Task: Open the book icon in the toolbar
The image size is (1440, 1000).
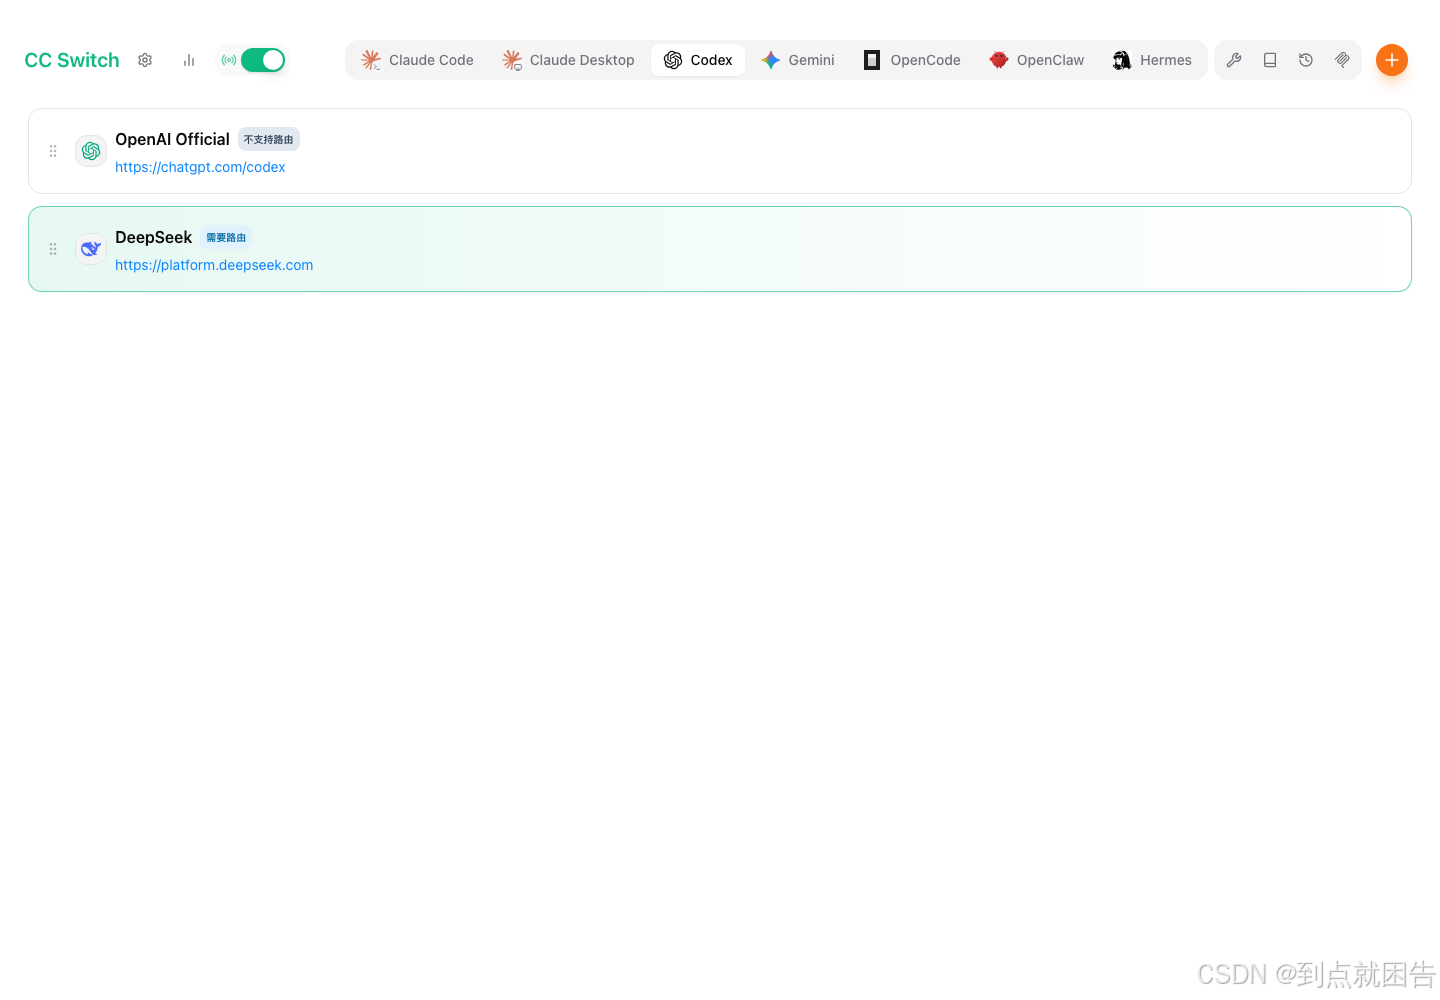Action: coord(1270,60)
